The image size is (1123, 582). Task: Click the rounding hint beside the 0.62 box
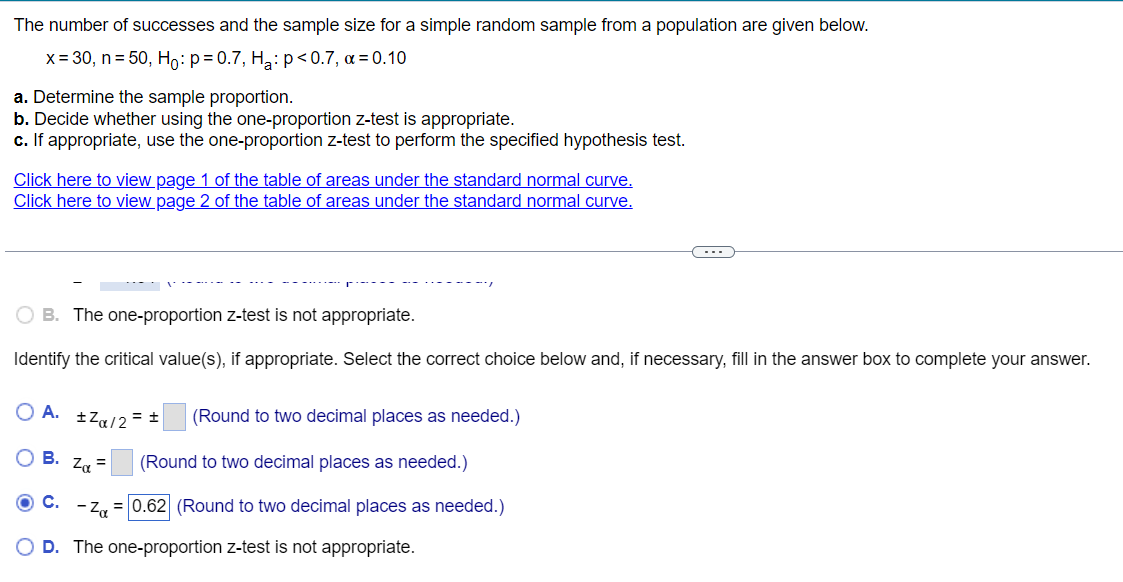pos(340,506)
